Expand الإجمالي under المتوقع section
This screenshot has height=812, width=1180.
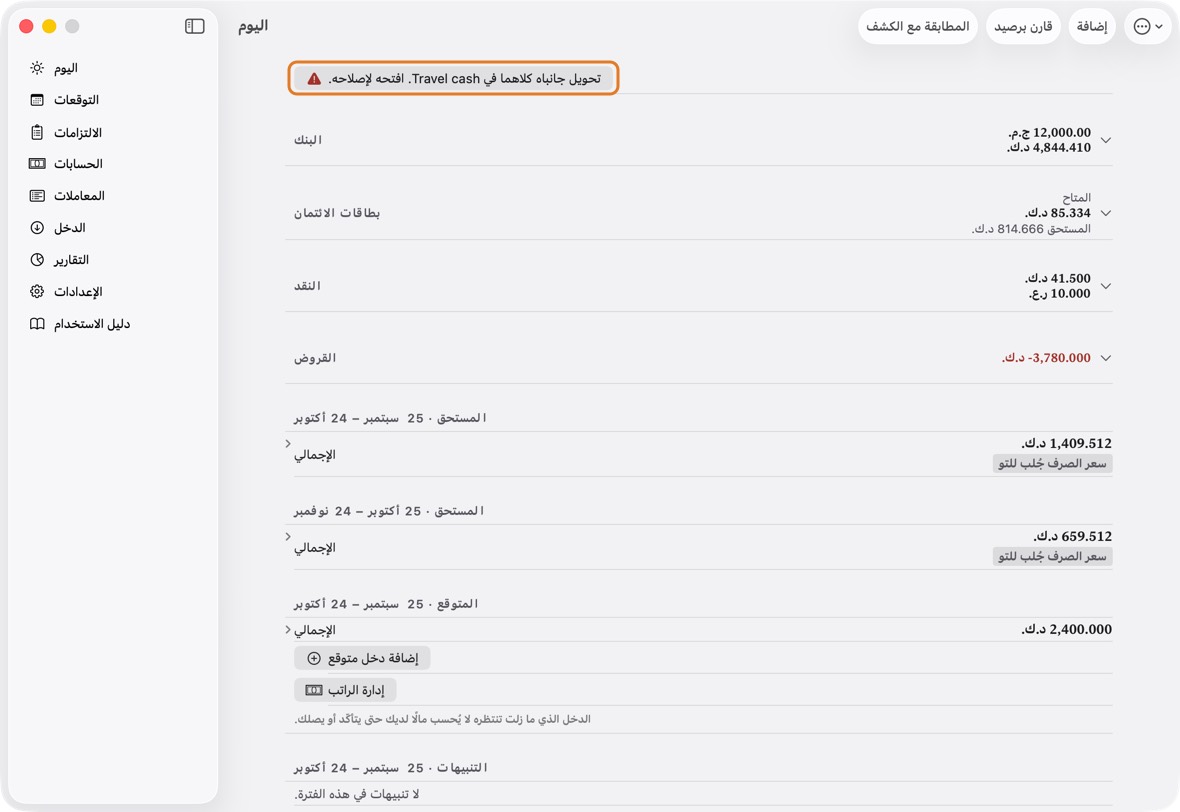(288, 630)
